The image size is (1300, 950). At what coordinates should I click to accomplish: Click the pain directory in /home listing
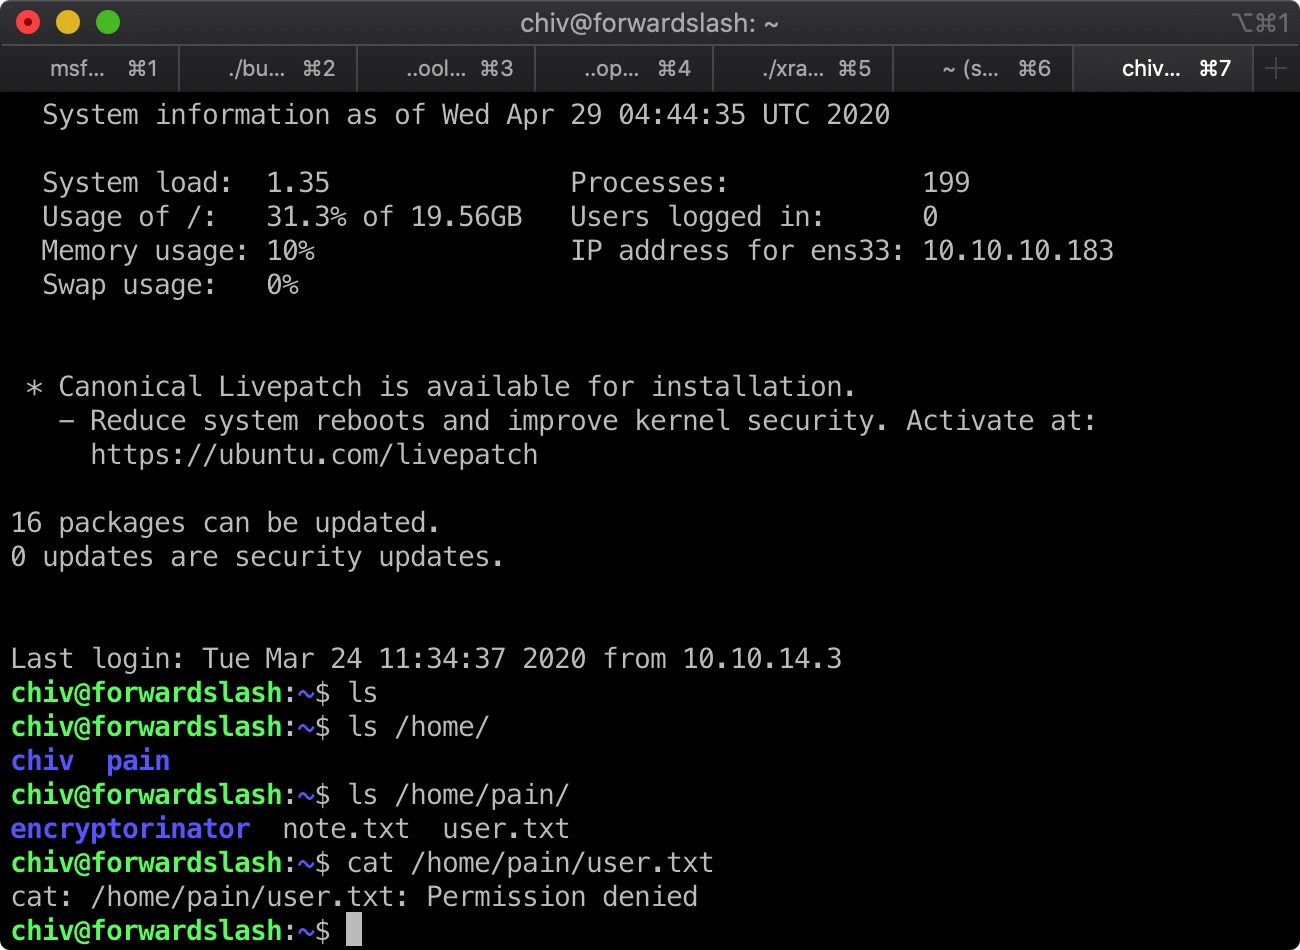[138, 761]
